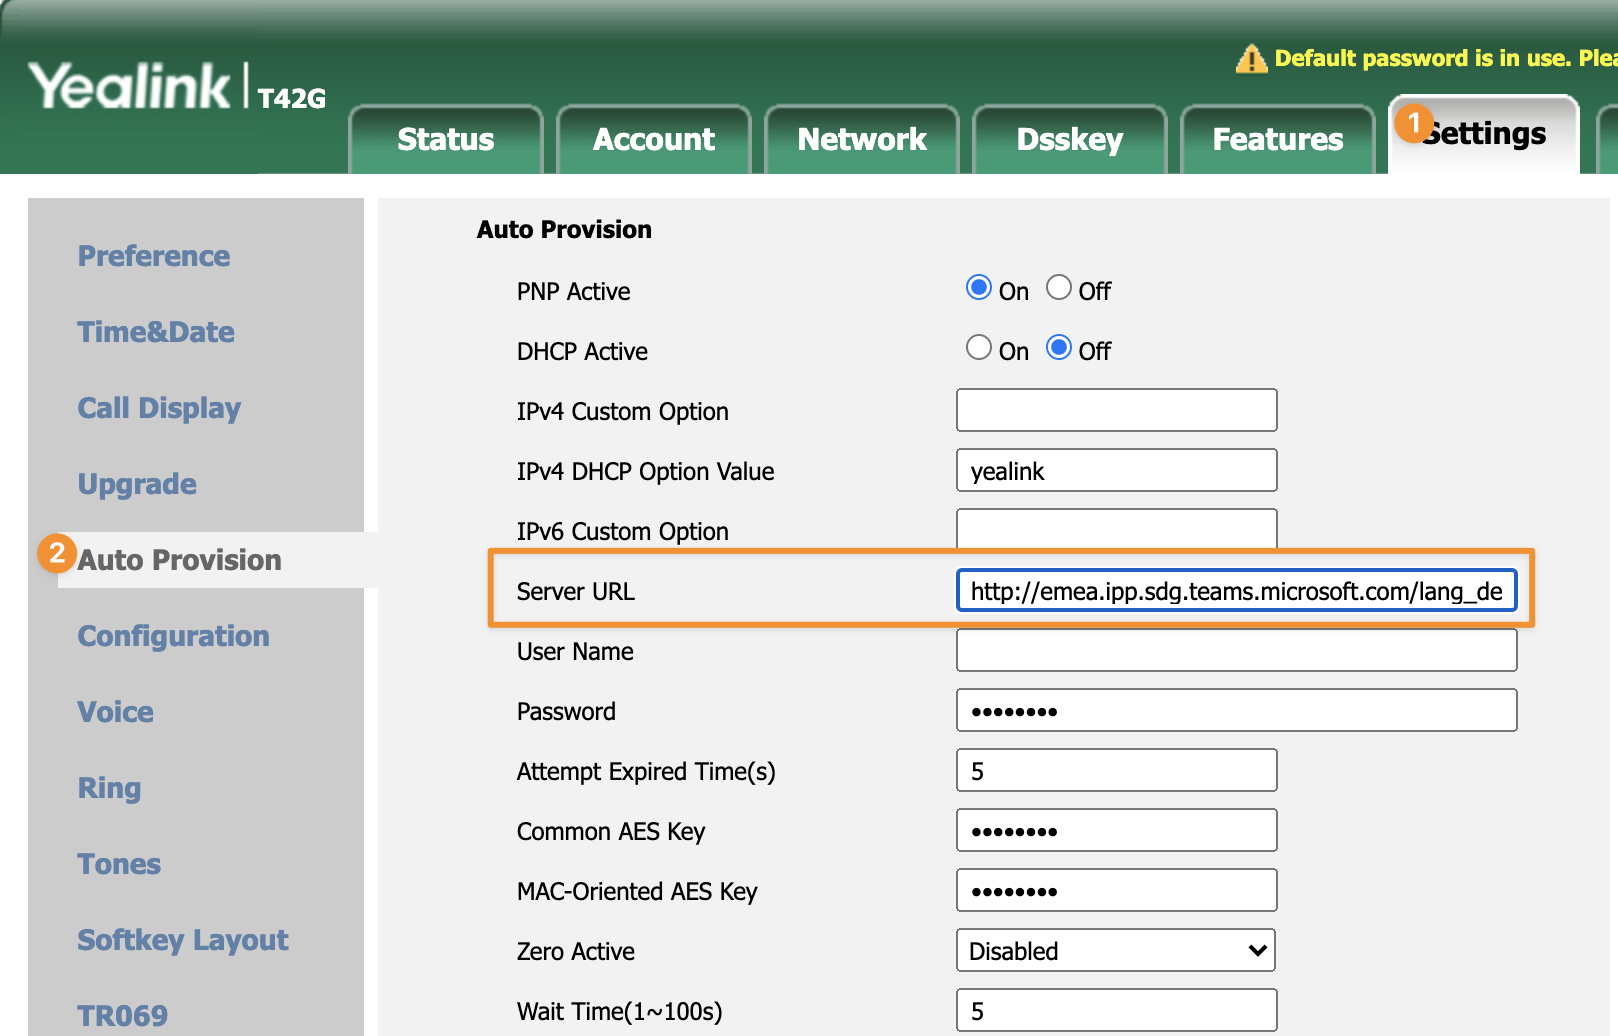
Task: Click the Auto Provision section heading
Action: 564,230
